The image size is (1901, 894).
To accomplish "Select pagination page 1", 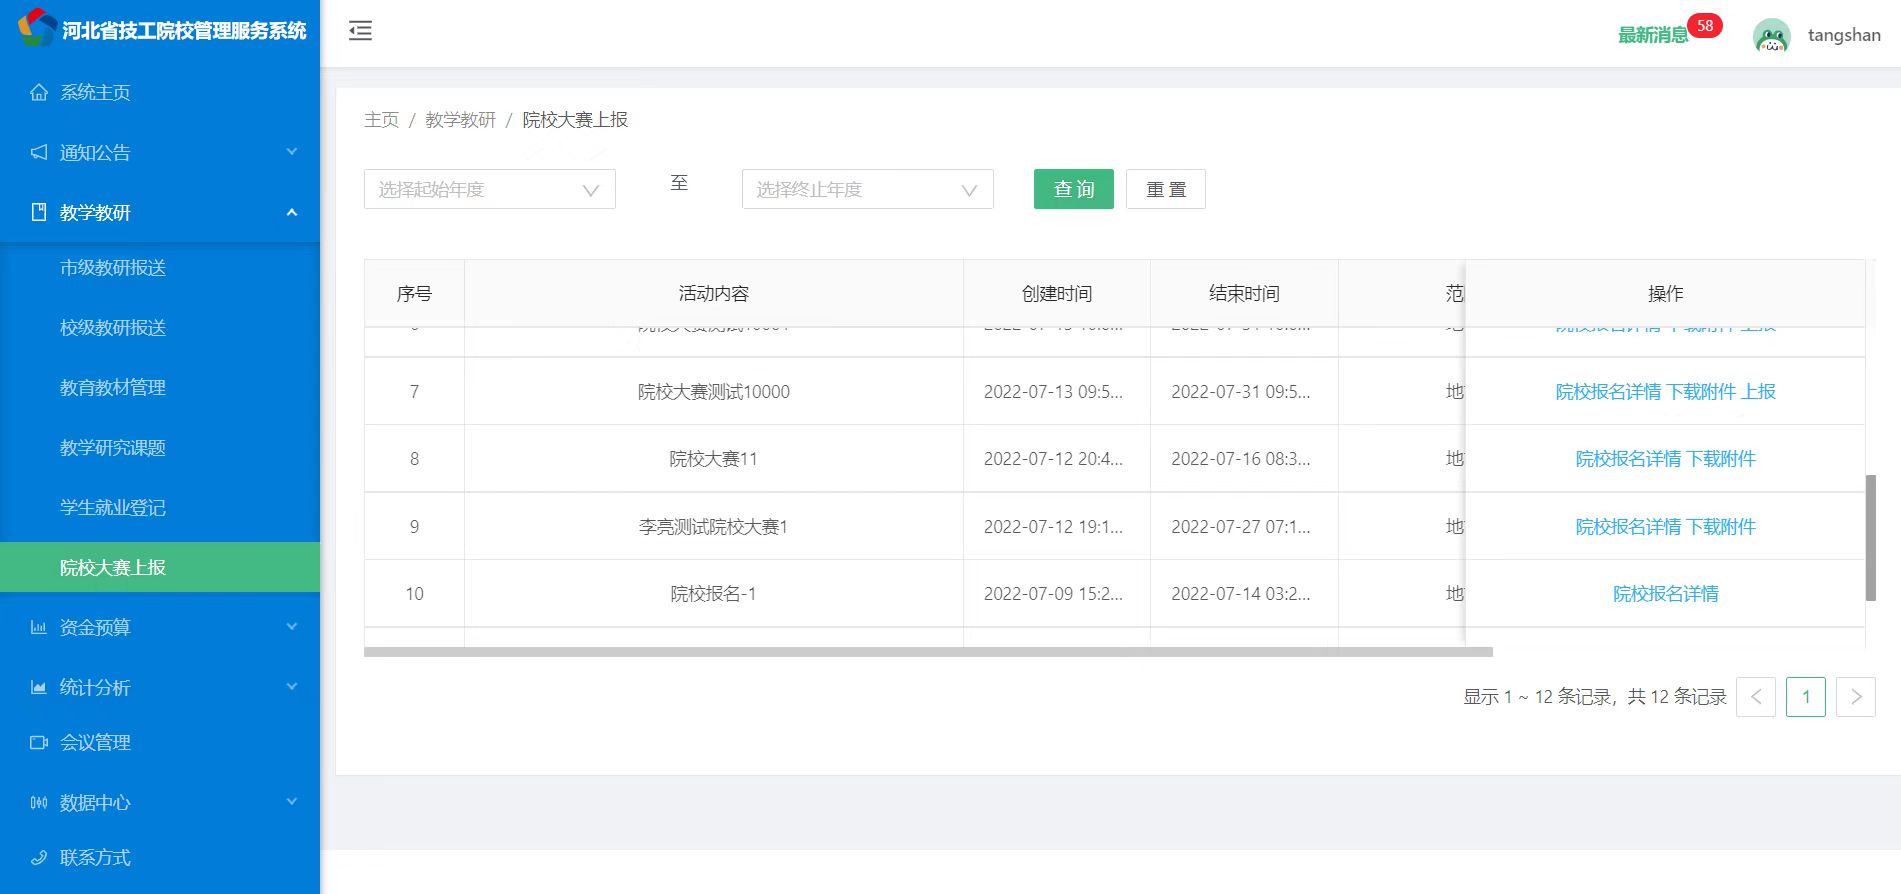I will (1806, 697).
